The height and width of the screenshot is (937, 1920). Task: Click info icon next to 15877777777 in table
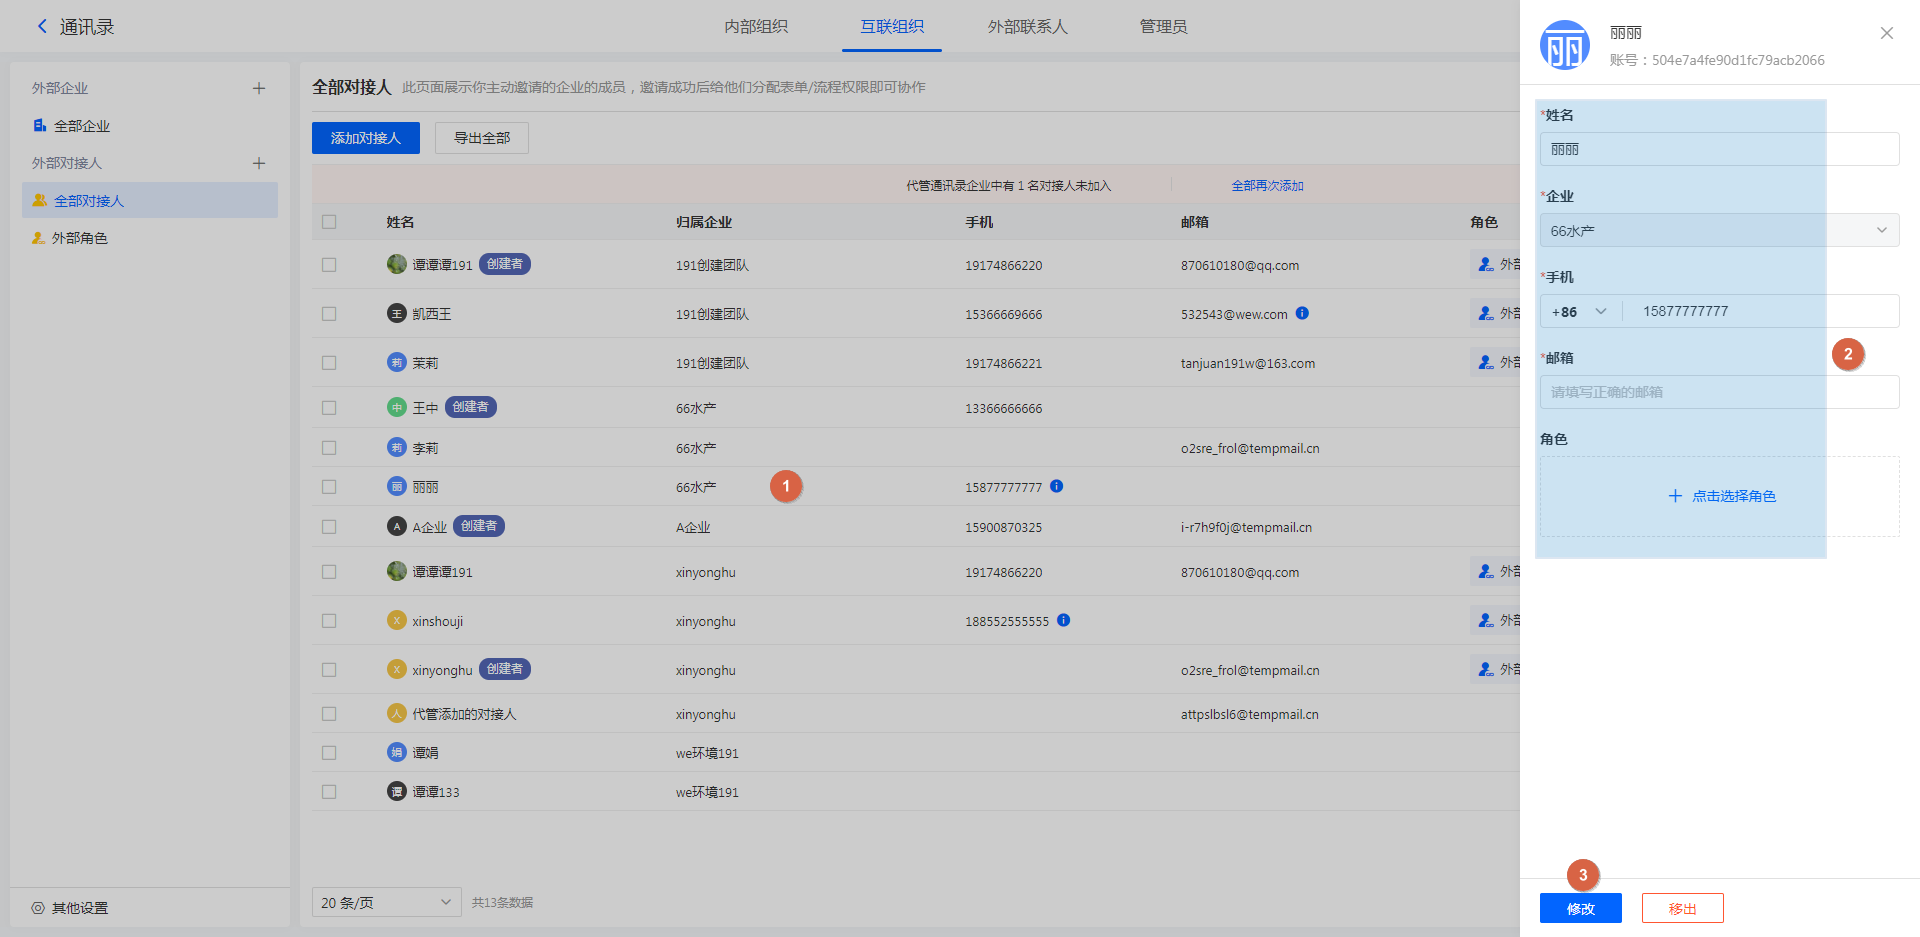[1057, 487]
